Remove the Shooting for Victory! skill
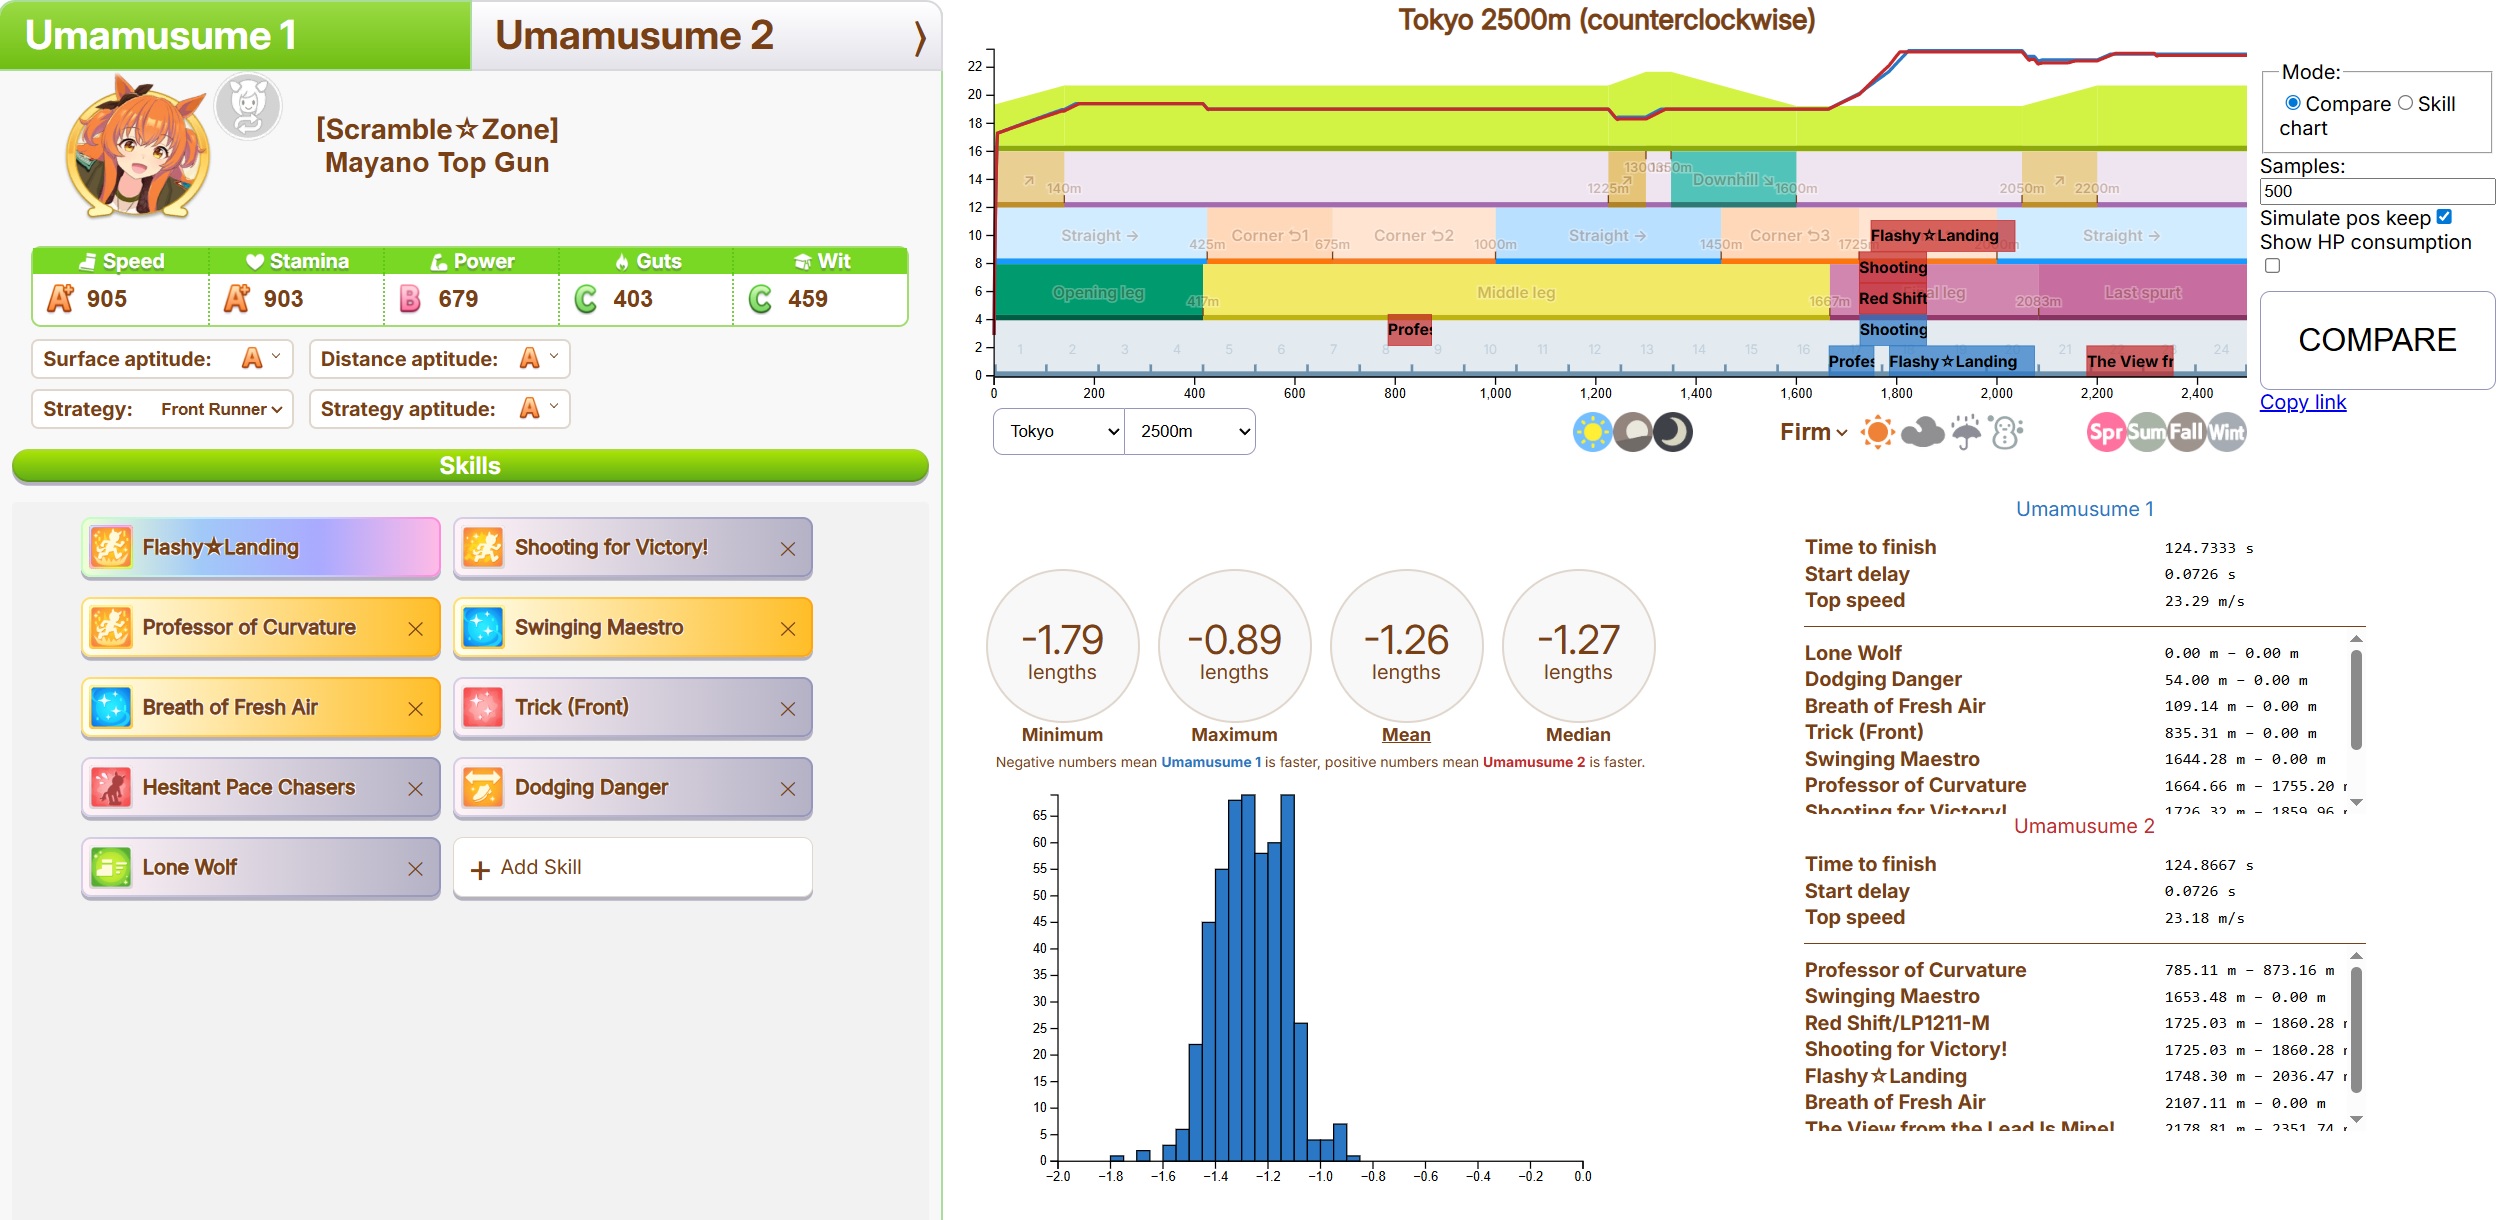The width and height of the screenshot is (2503, 1220). click(x=788, y=549)
